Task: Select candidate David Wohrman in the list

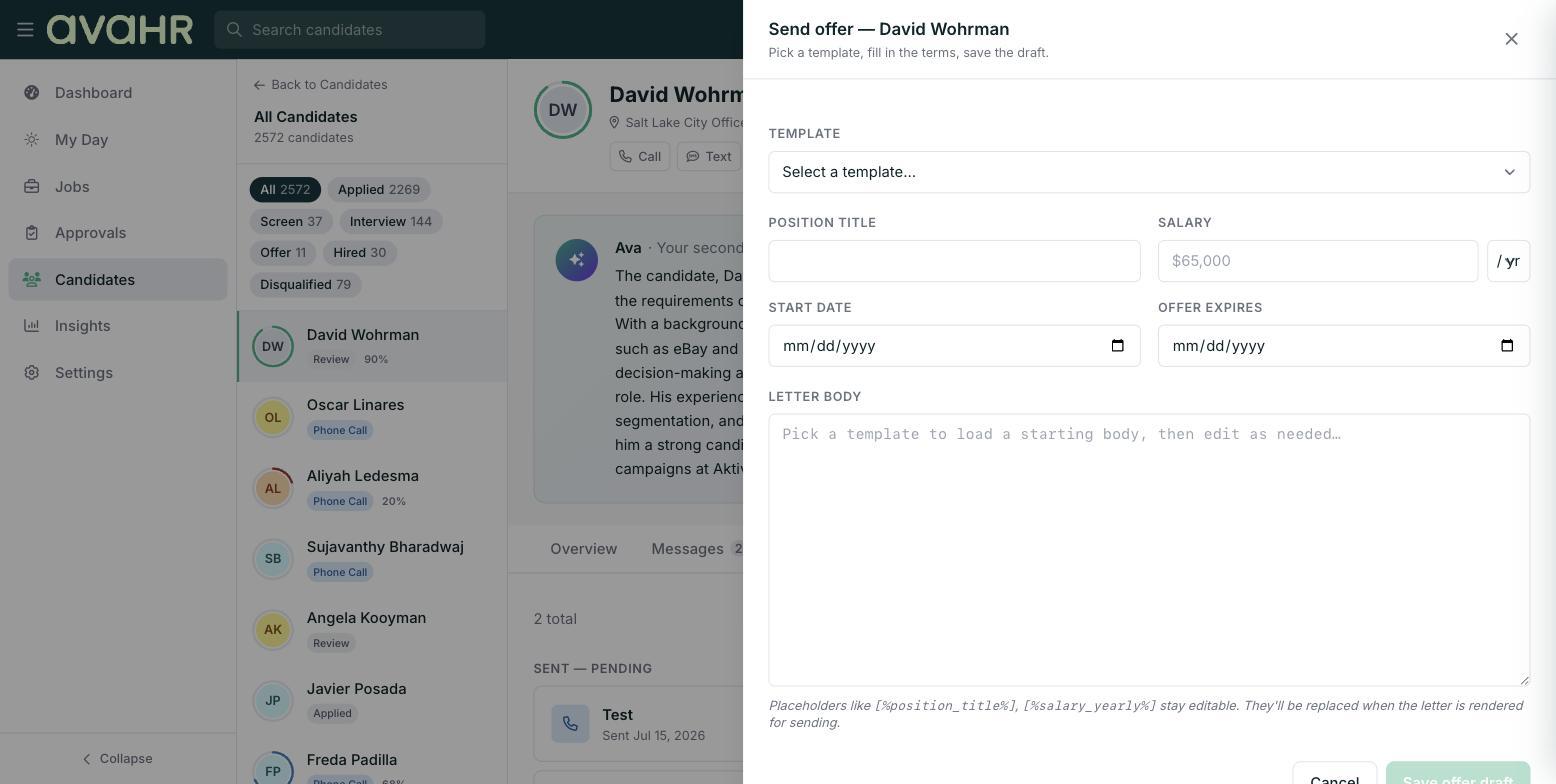Action: point(372,346)
